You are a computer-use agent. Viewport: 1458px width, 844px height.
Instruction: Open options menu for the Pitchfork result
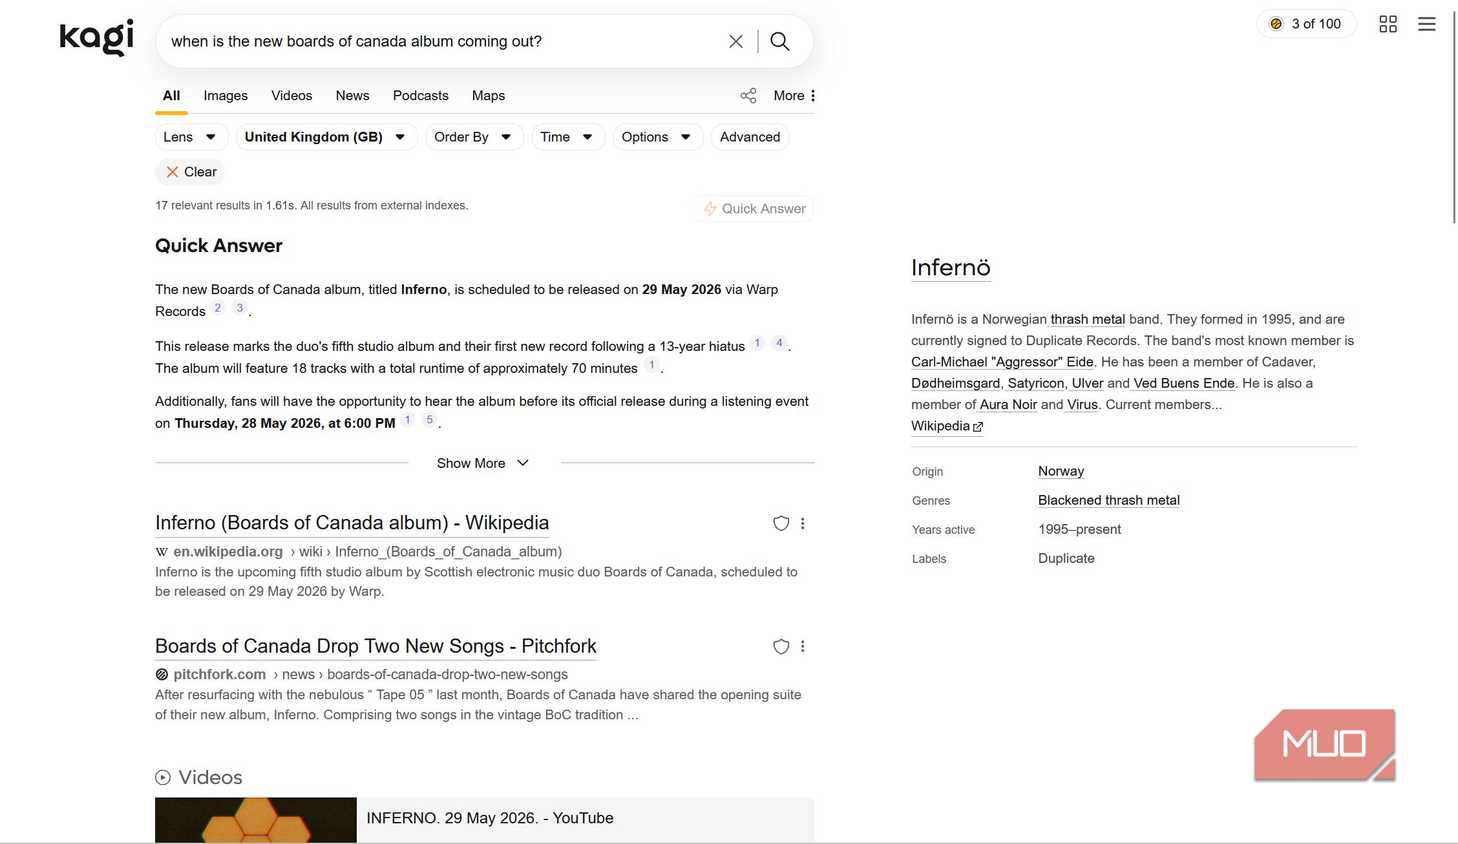(803, 647)
